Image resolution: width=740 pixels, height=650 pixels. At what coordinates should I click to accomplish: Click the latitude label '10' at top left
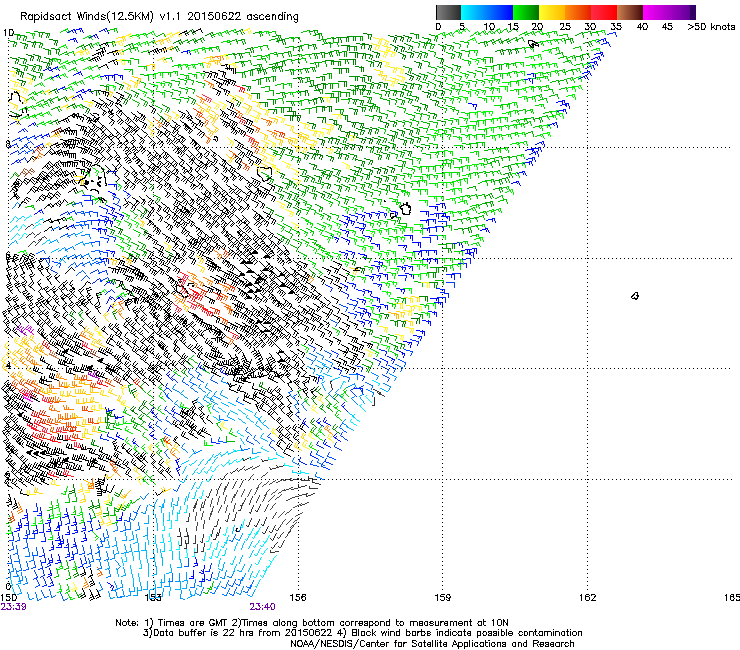pyautogui.click(x=8, y=33)
